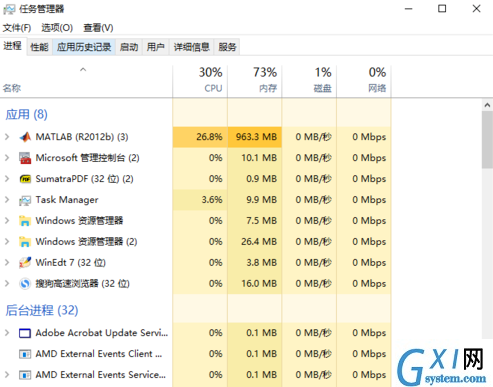Switch to the 启动 tab
Viewport: 493px width, 387px height.
click(129, 47)
